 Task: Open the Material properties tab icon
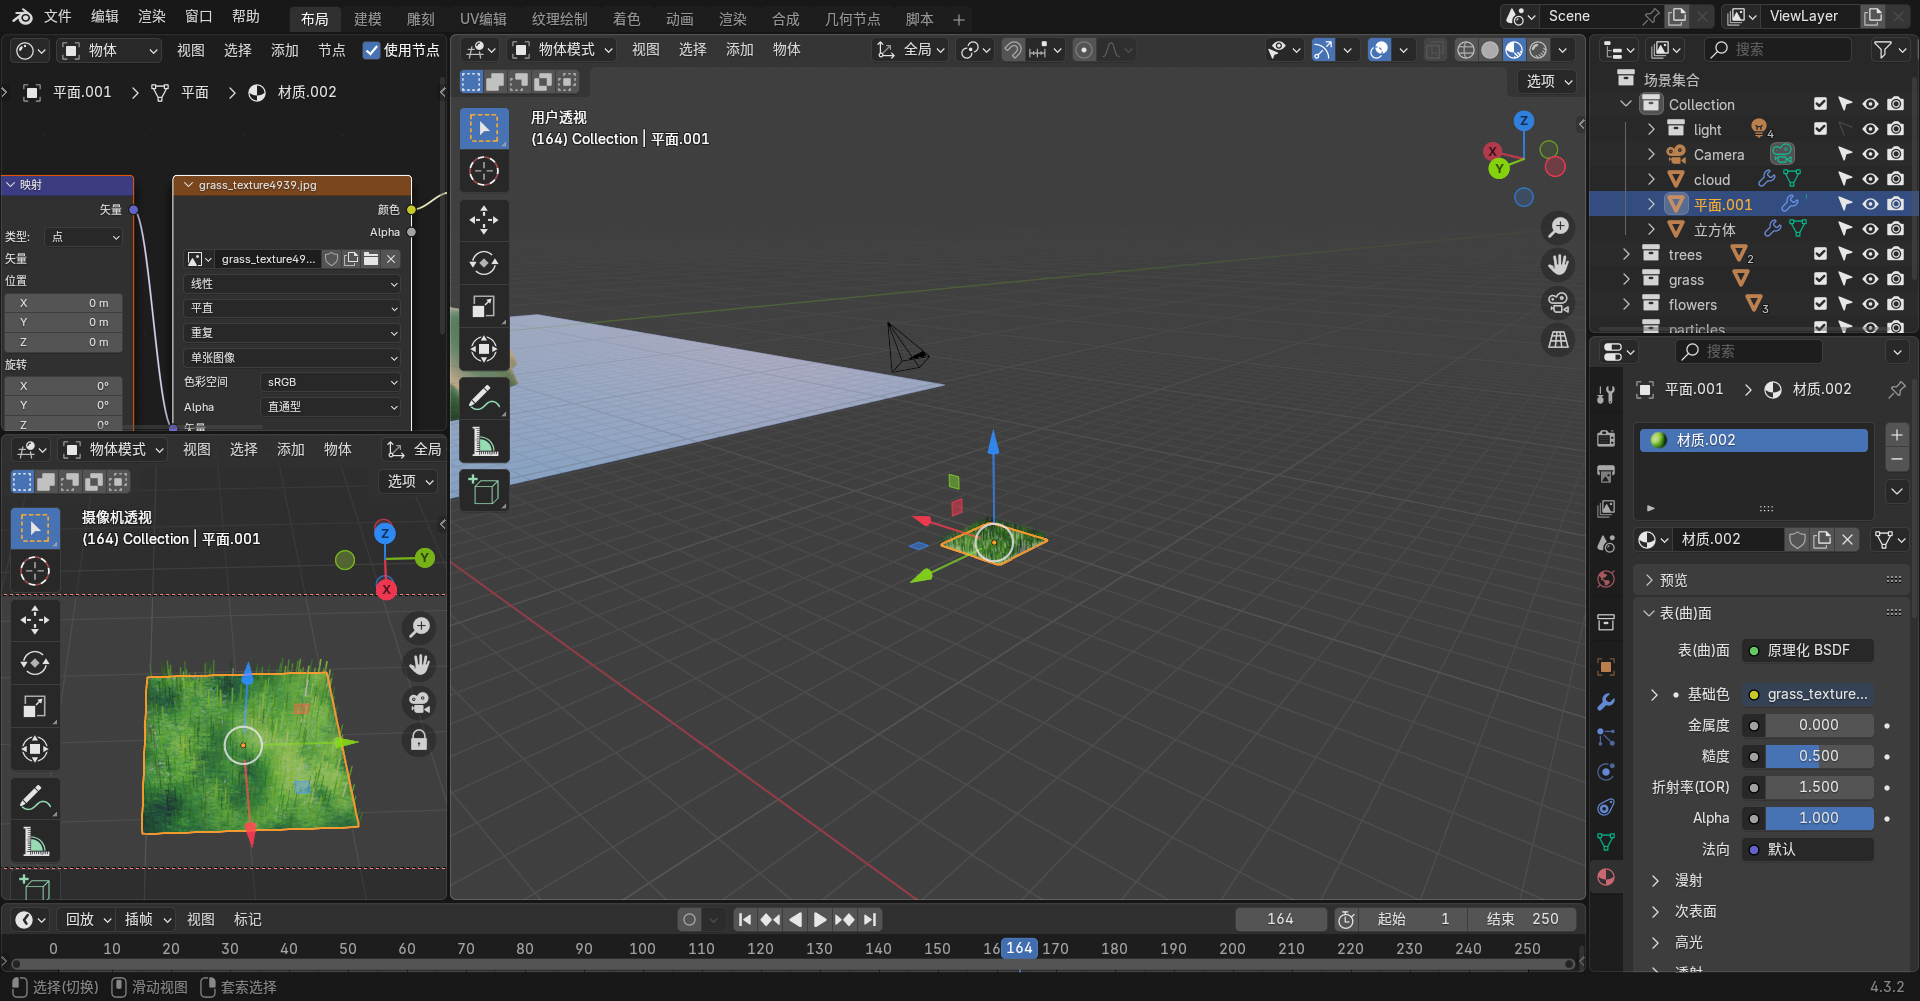click(1606, 877)
